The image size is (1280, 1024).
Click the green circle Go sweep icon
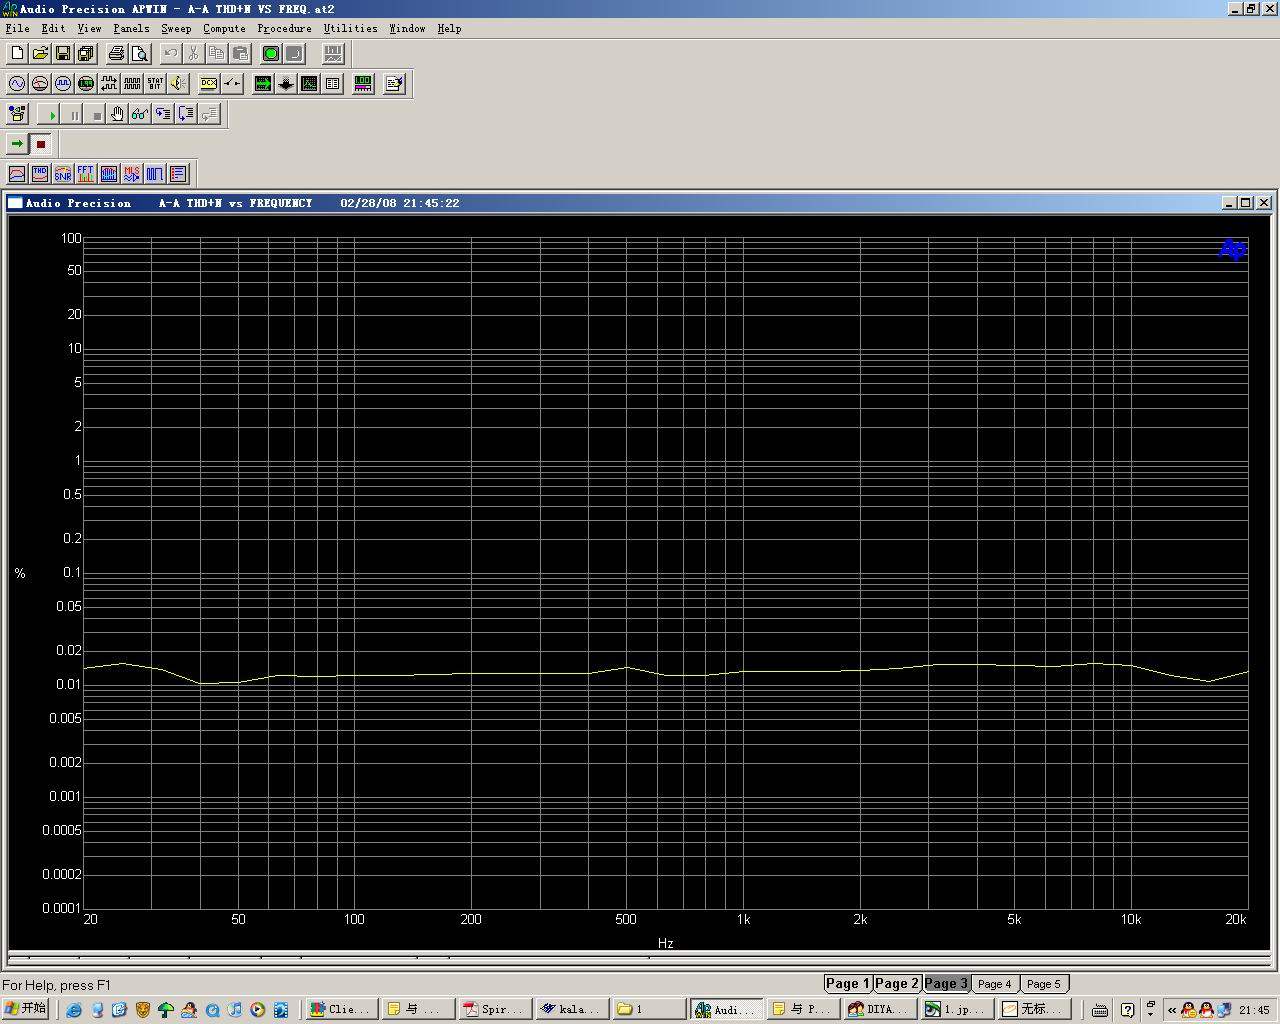[x=271, y=54]
